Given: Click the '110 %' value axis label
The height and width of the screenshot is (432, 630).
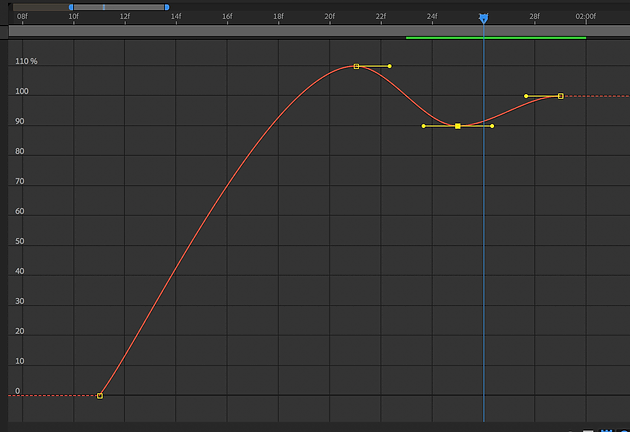Looking at the screenshot, I should pos(27,61).
